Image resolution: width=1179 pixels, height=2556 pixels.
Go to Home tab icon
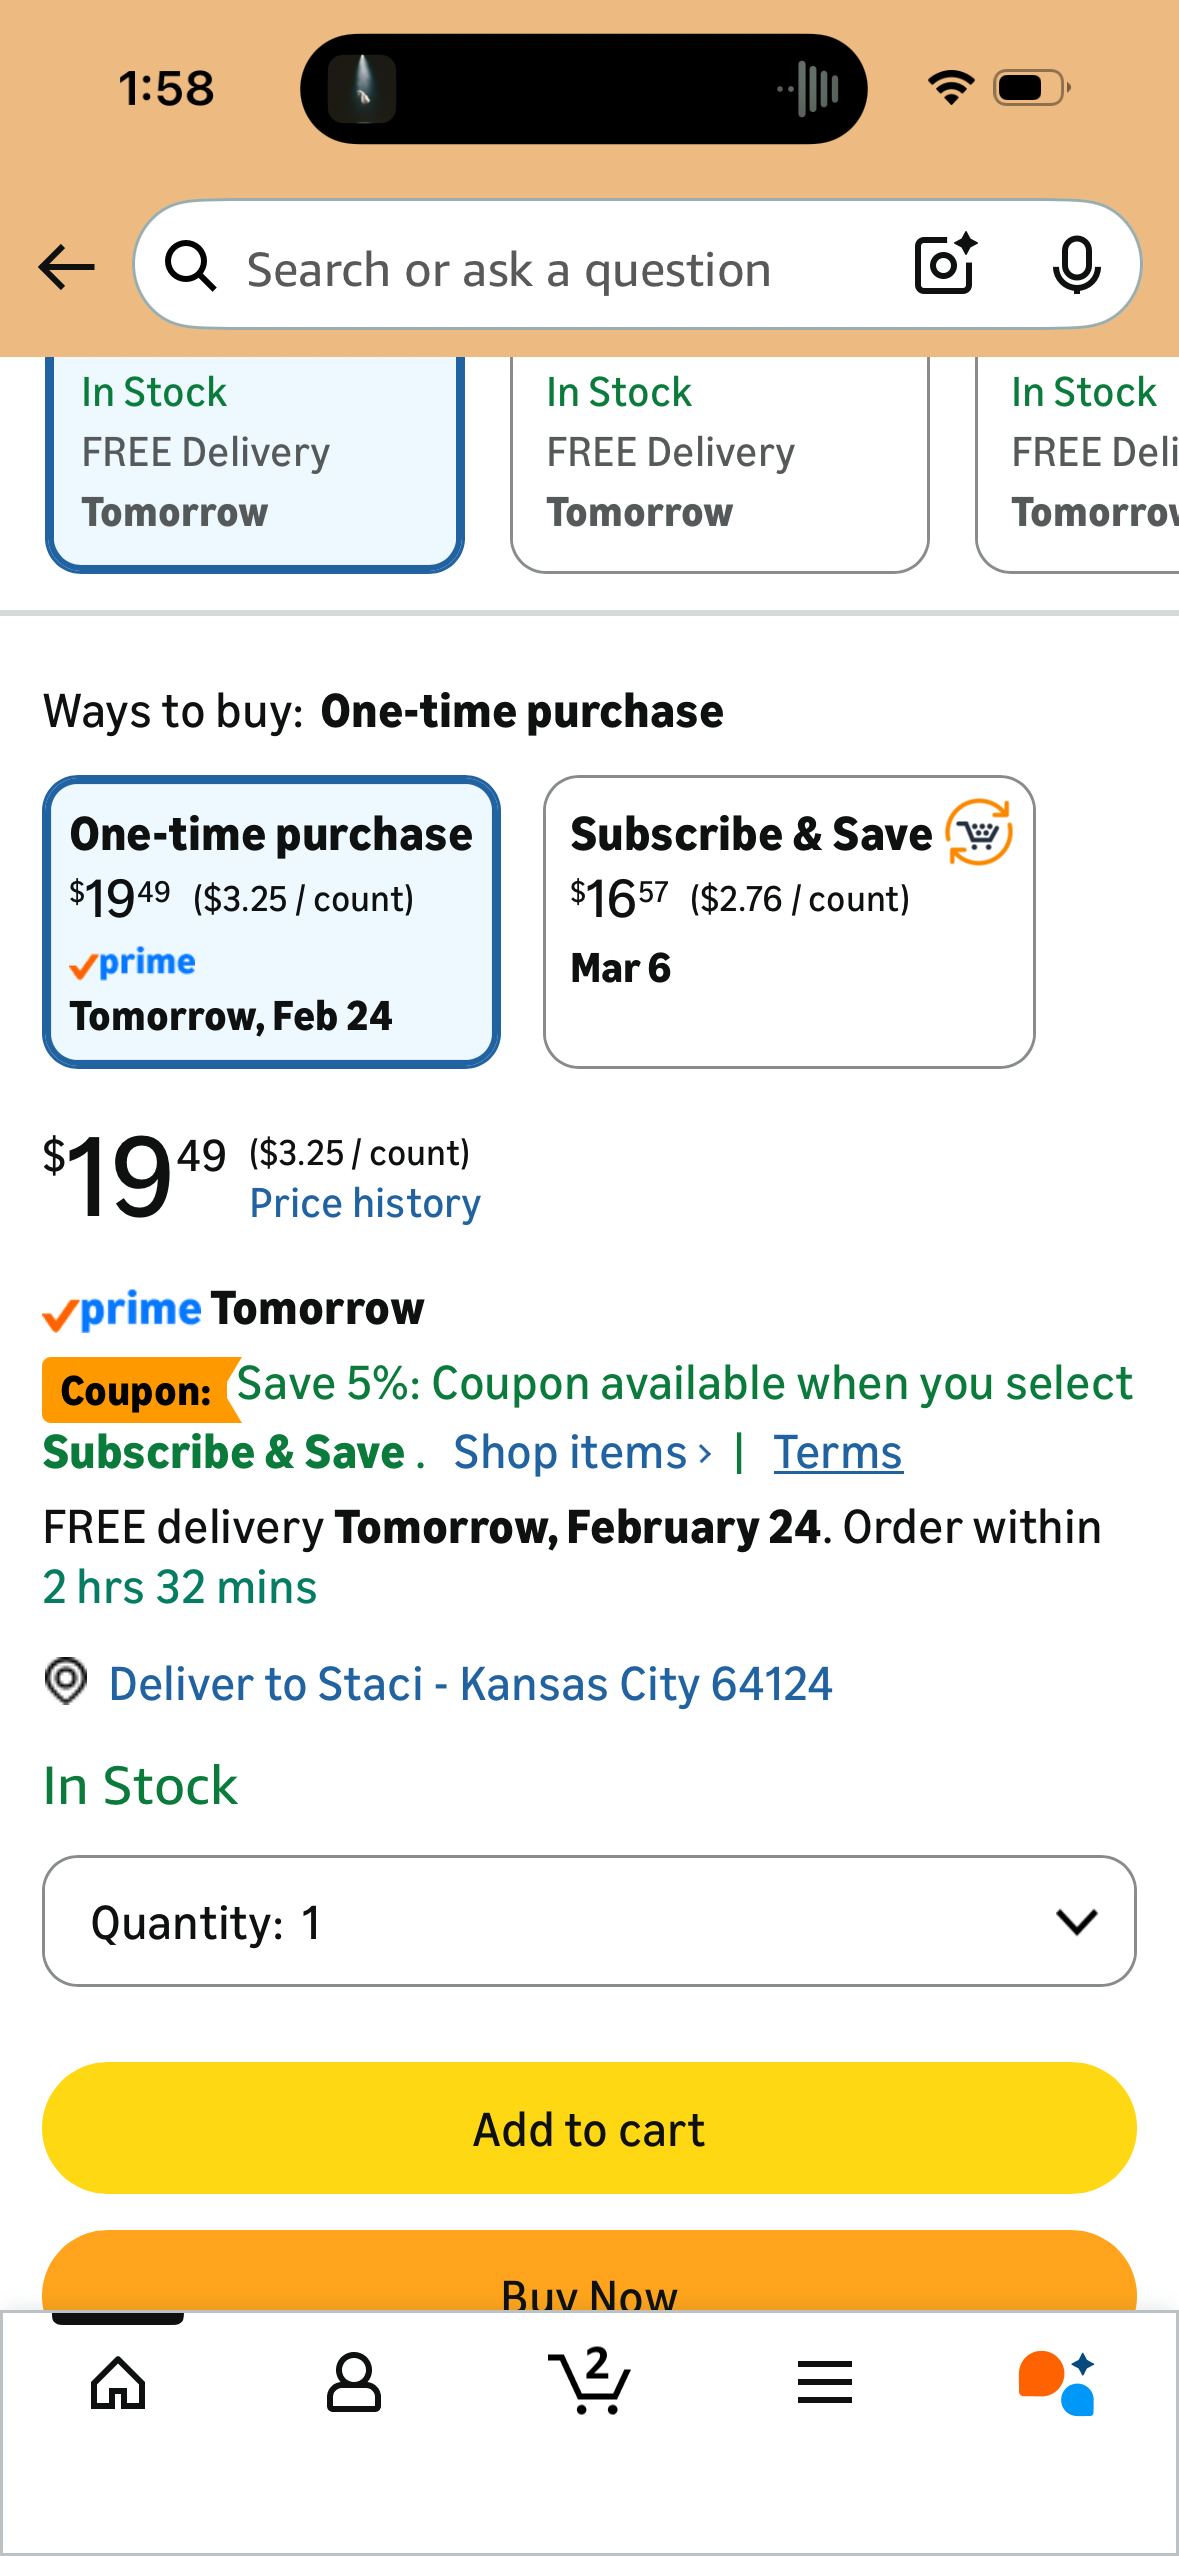[x=118, y=2382]
